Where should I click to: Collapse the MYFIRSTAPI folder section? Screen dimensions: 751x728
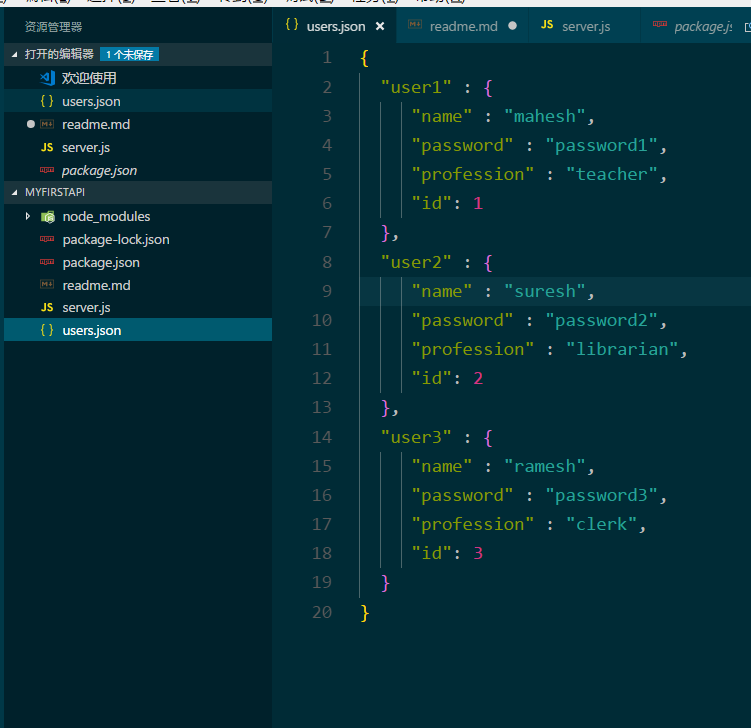(14, 193)
